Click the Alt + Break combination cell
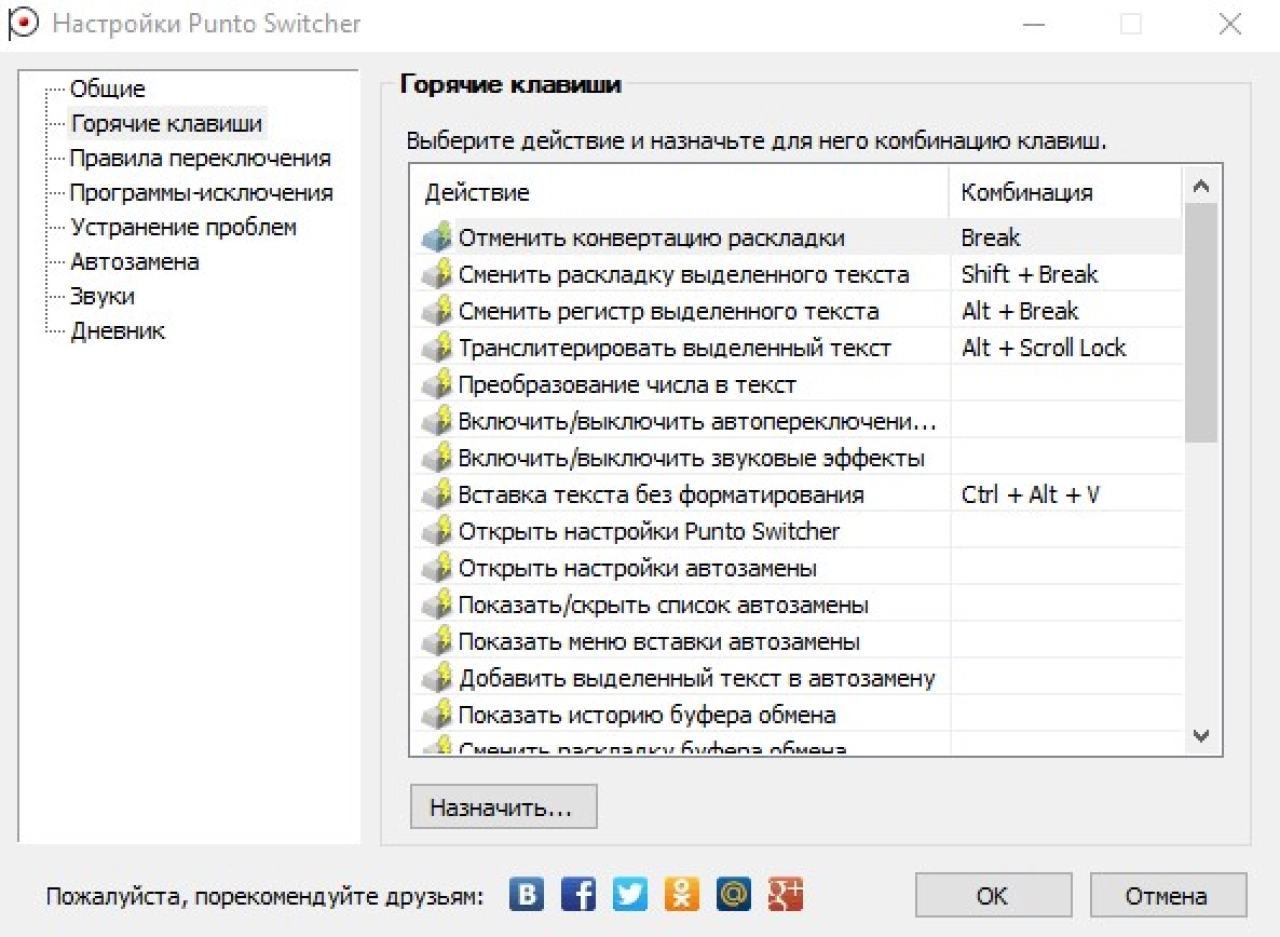This screenshot has height=937, width=1280. (1065, 311)
